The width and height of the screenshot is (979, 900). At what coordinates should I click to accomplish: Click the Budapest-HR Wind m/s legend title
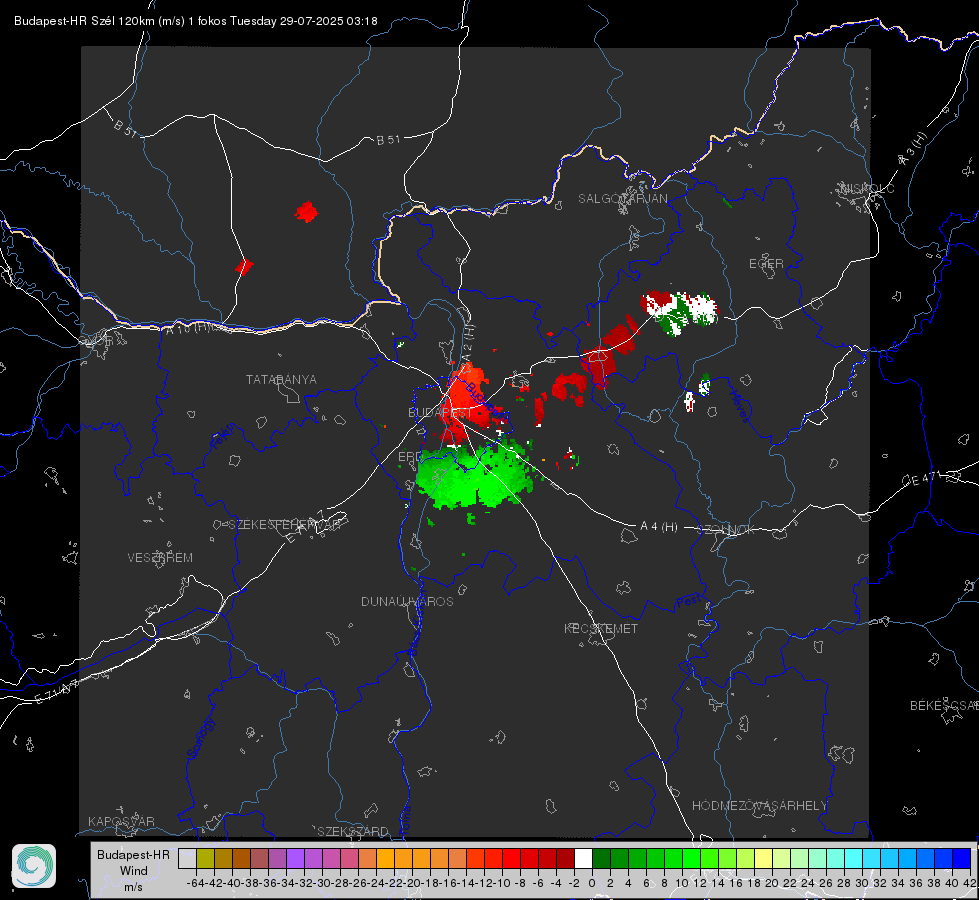click(133, 871)
